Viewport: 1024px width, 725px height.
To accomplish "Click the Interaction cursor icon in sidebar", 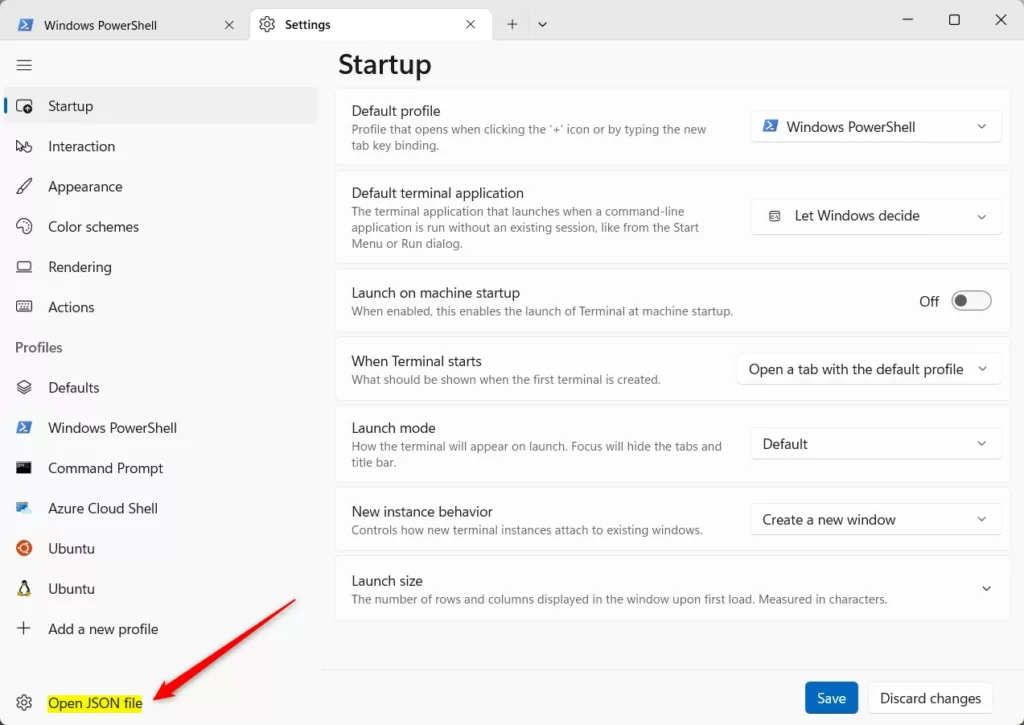I will coord(25,147).
